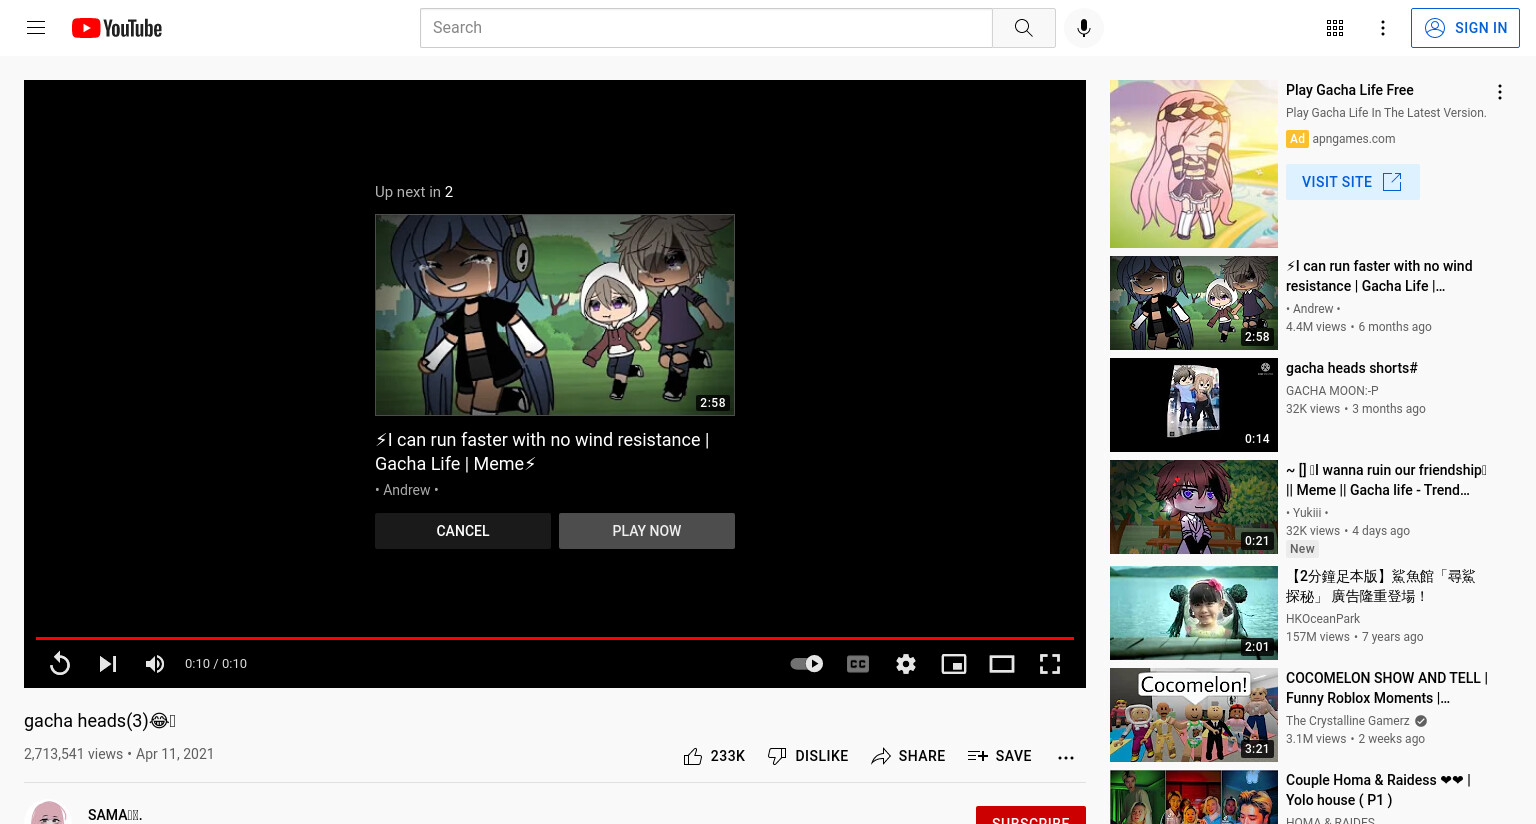
Task: Open 'COCOMELON SHOW AND TELL' video
Action: (x=1387, y=688)
